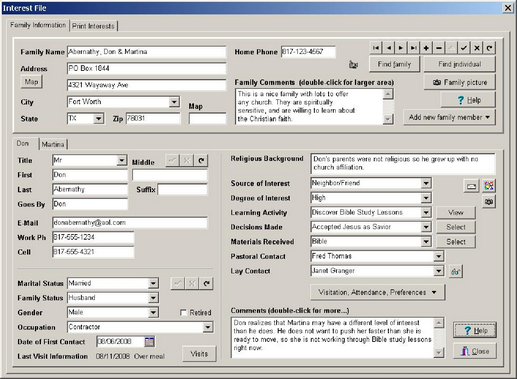
Task: Switch to Print Interests tab
Action: coord(93,26)
